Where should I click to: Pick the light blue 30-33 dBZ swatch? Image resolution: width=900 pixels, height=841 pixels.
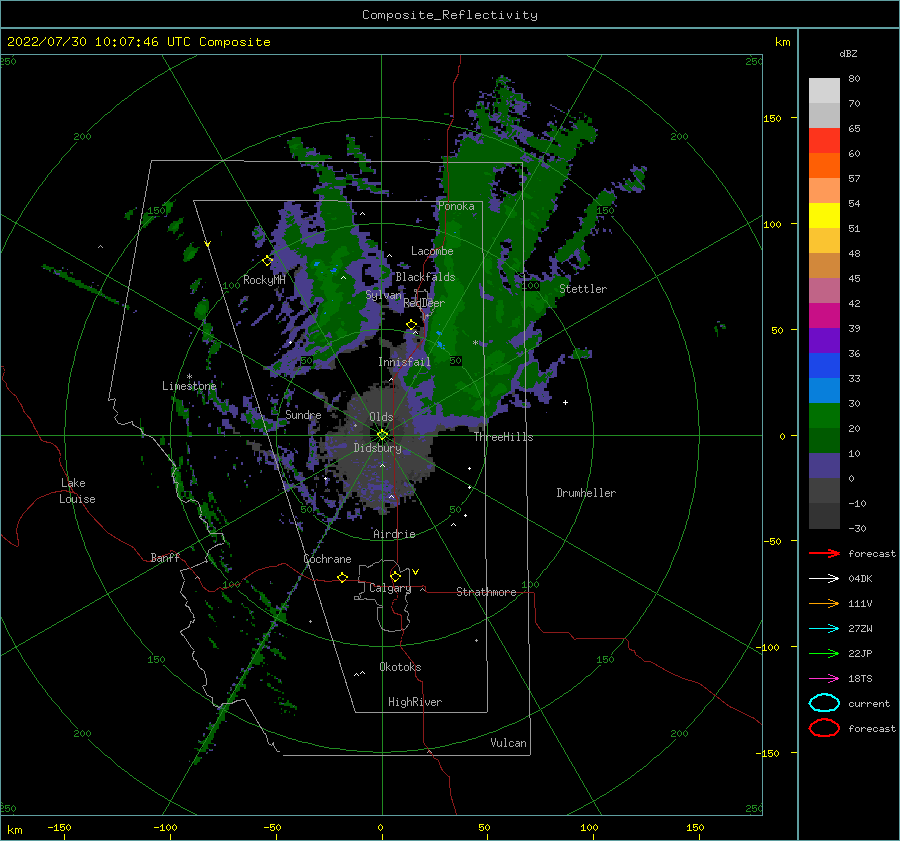pos(824,390)
